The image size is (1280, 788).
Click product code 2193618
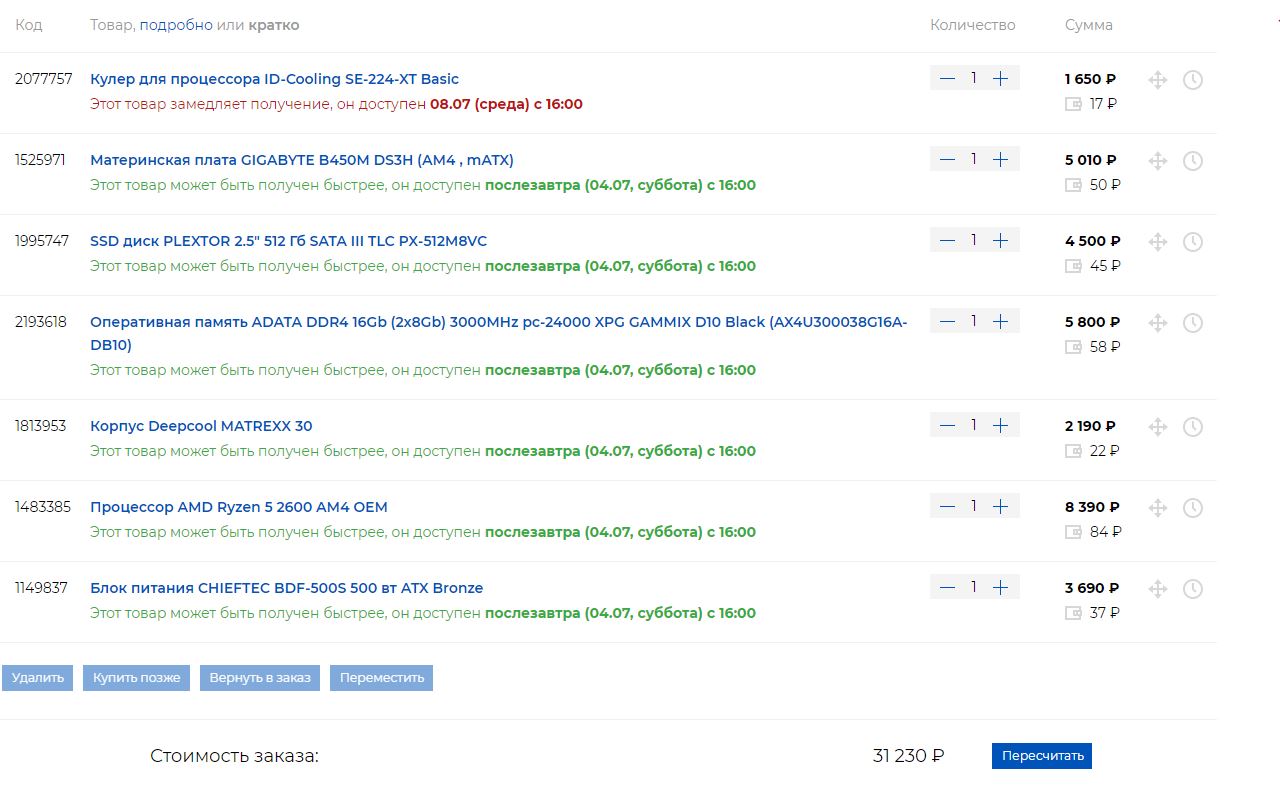[41, 322]
